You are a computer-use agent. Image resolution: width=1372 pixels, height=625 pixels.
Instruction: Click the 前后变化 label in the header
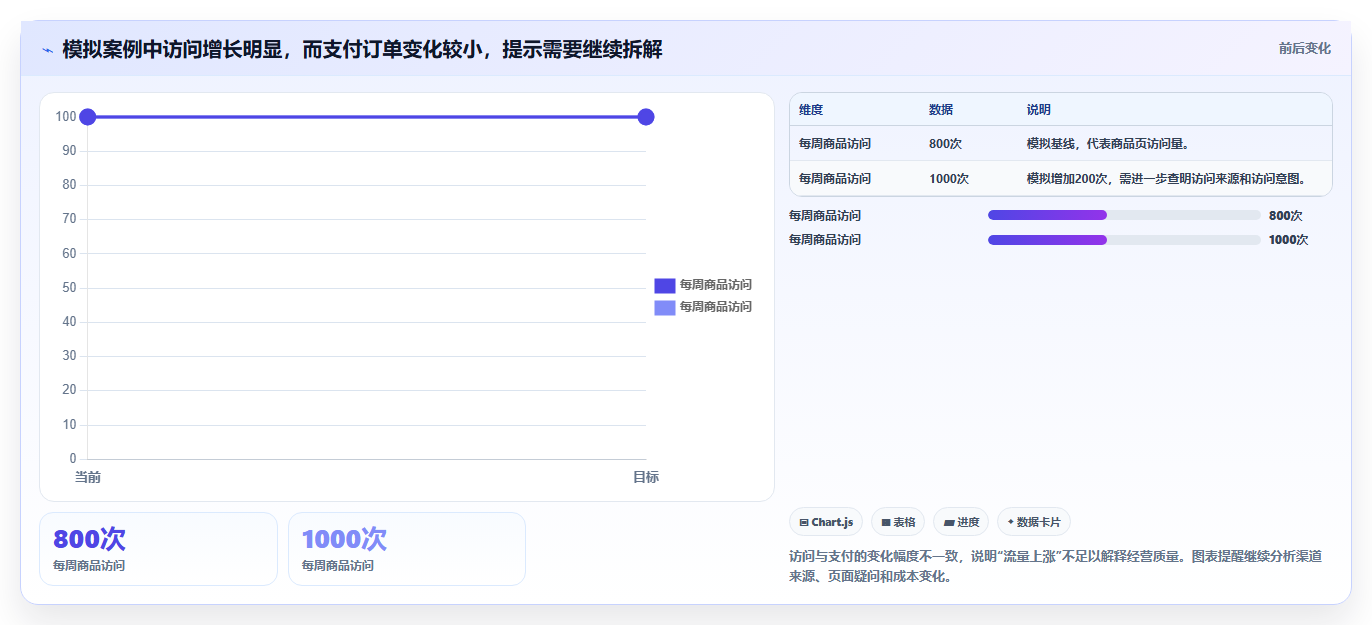[x=1305, y=48]
